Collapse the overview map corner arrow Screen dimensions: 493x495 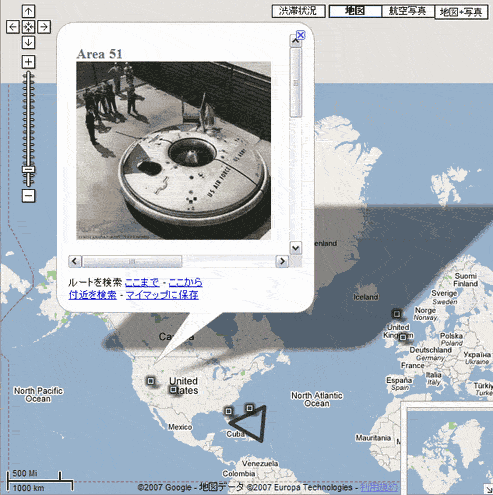click(x=488, y=490)
